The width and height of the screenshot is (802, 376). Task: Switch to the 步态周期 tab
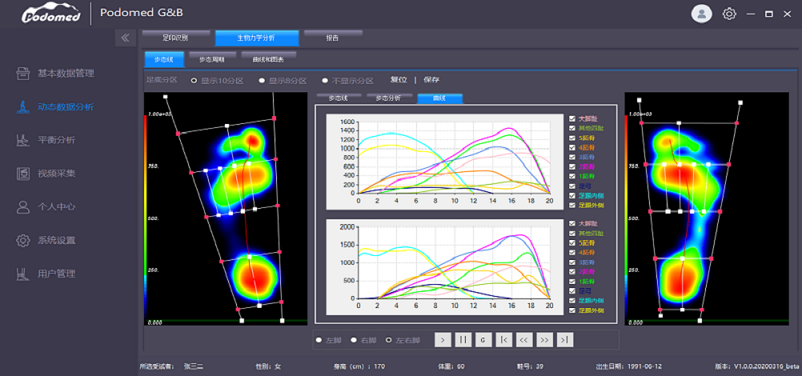coord(212,59)
